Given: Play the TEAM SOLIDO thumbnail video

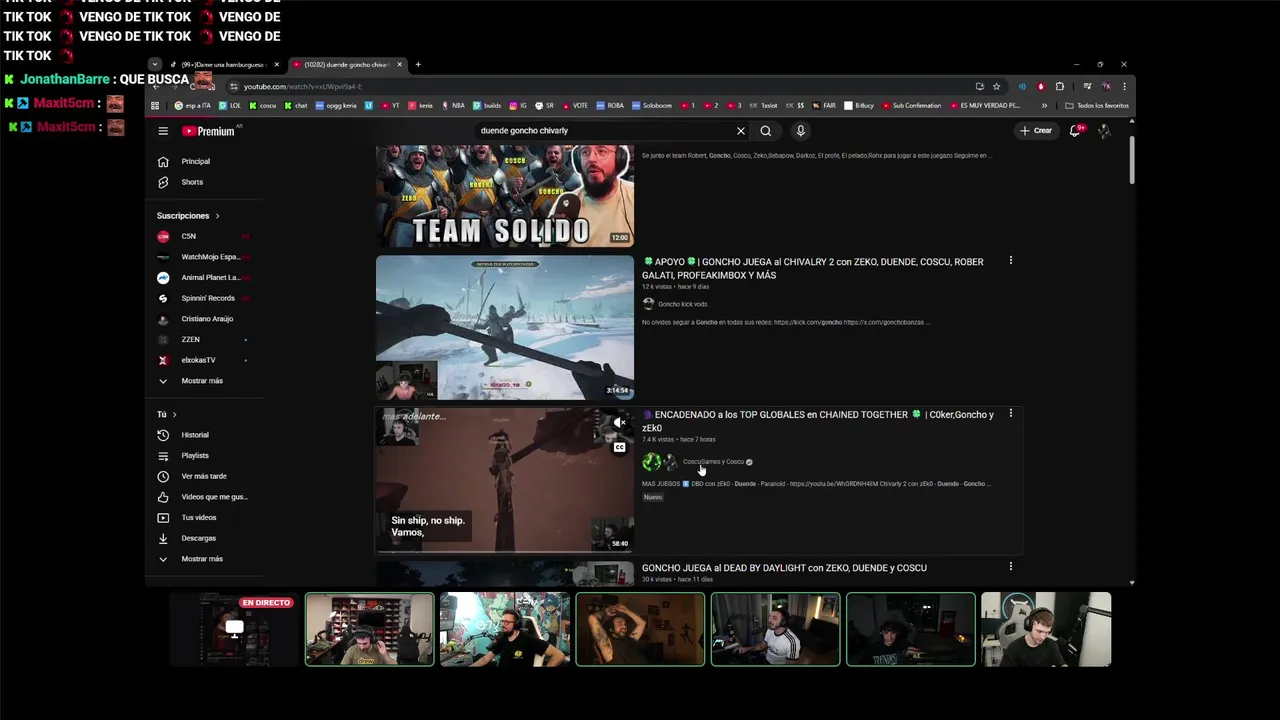Looking at the screenshot, I should click(x=505, y=196).
